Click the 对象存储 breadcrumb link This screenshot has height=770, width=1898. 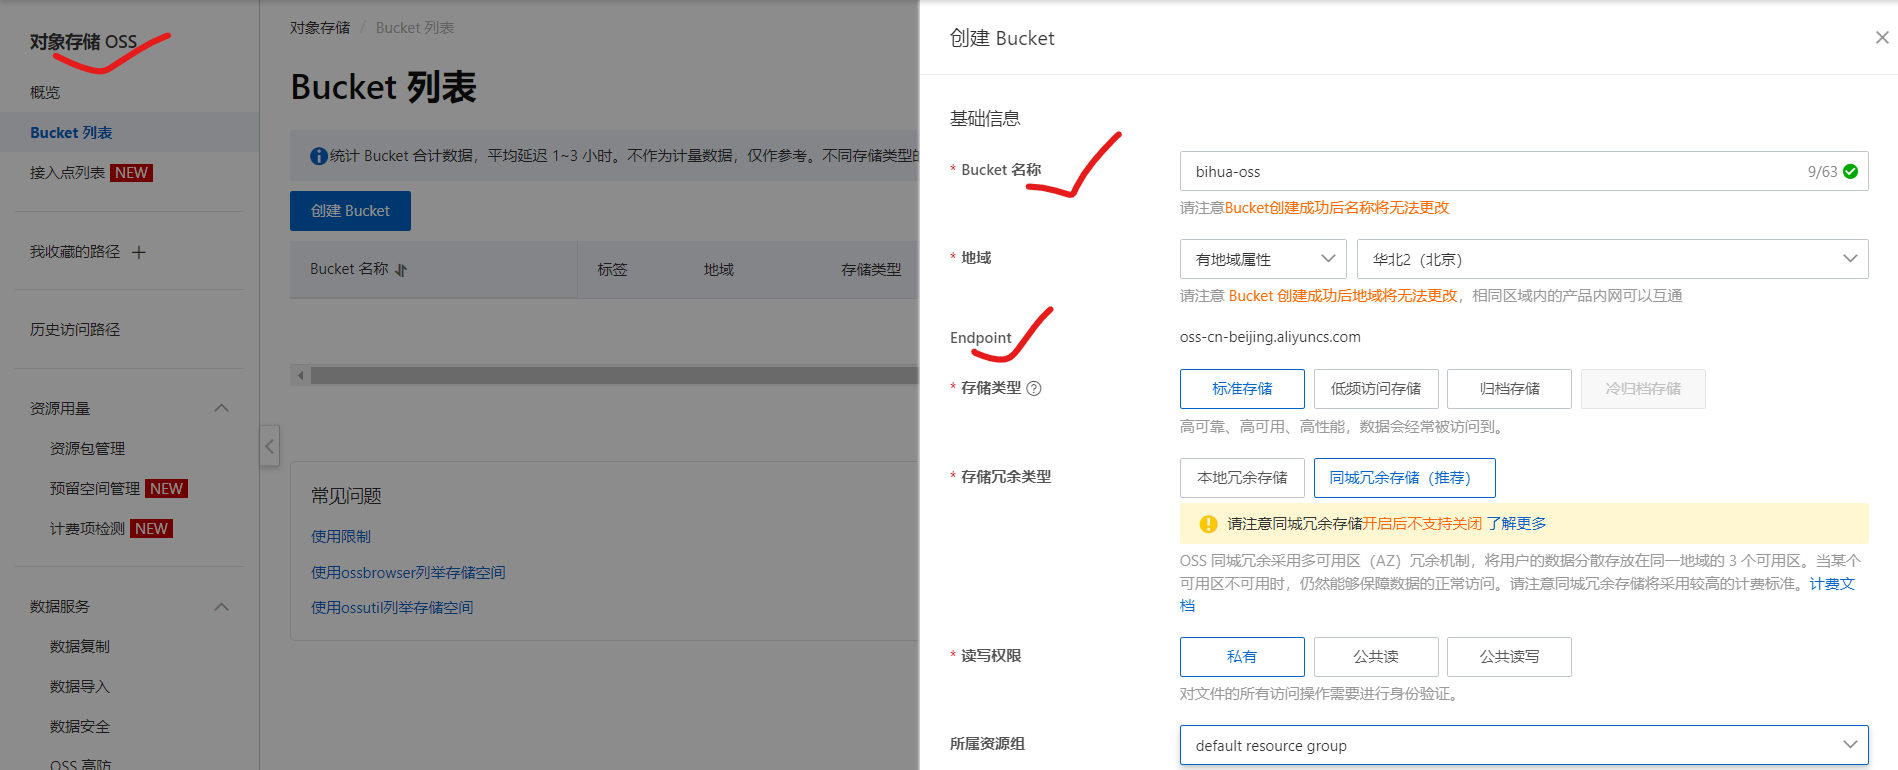[320, 28]
